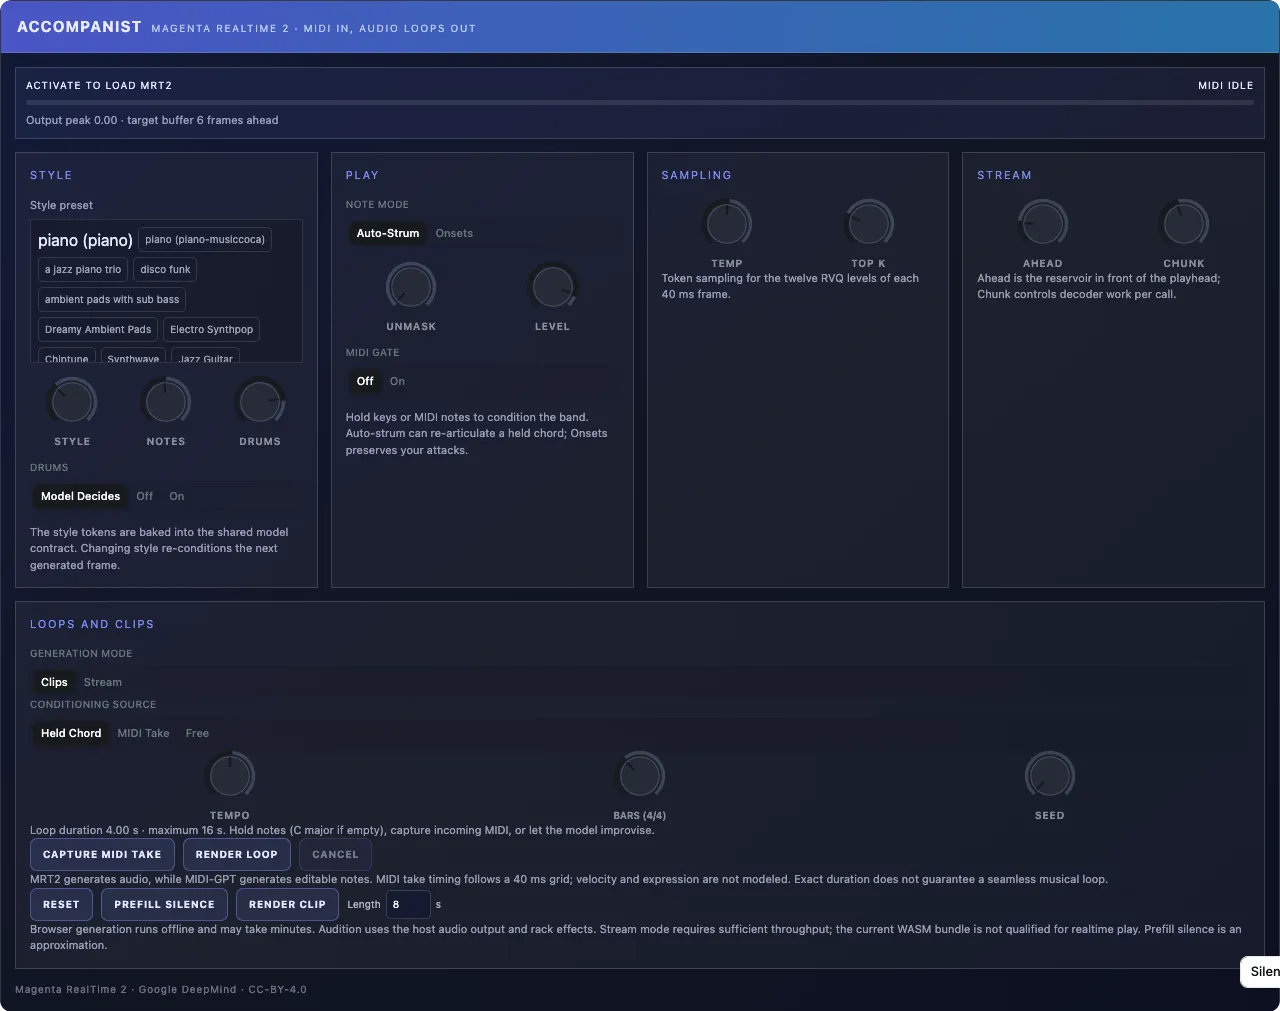This screenshot has height=1011, width=1280.
Task: Select the piano (piano) style preset
Action: point(85,240)
